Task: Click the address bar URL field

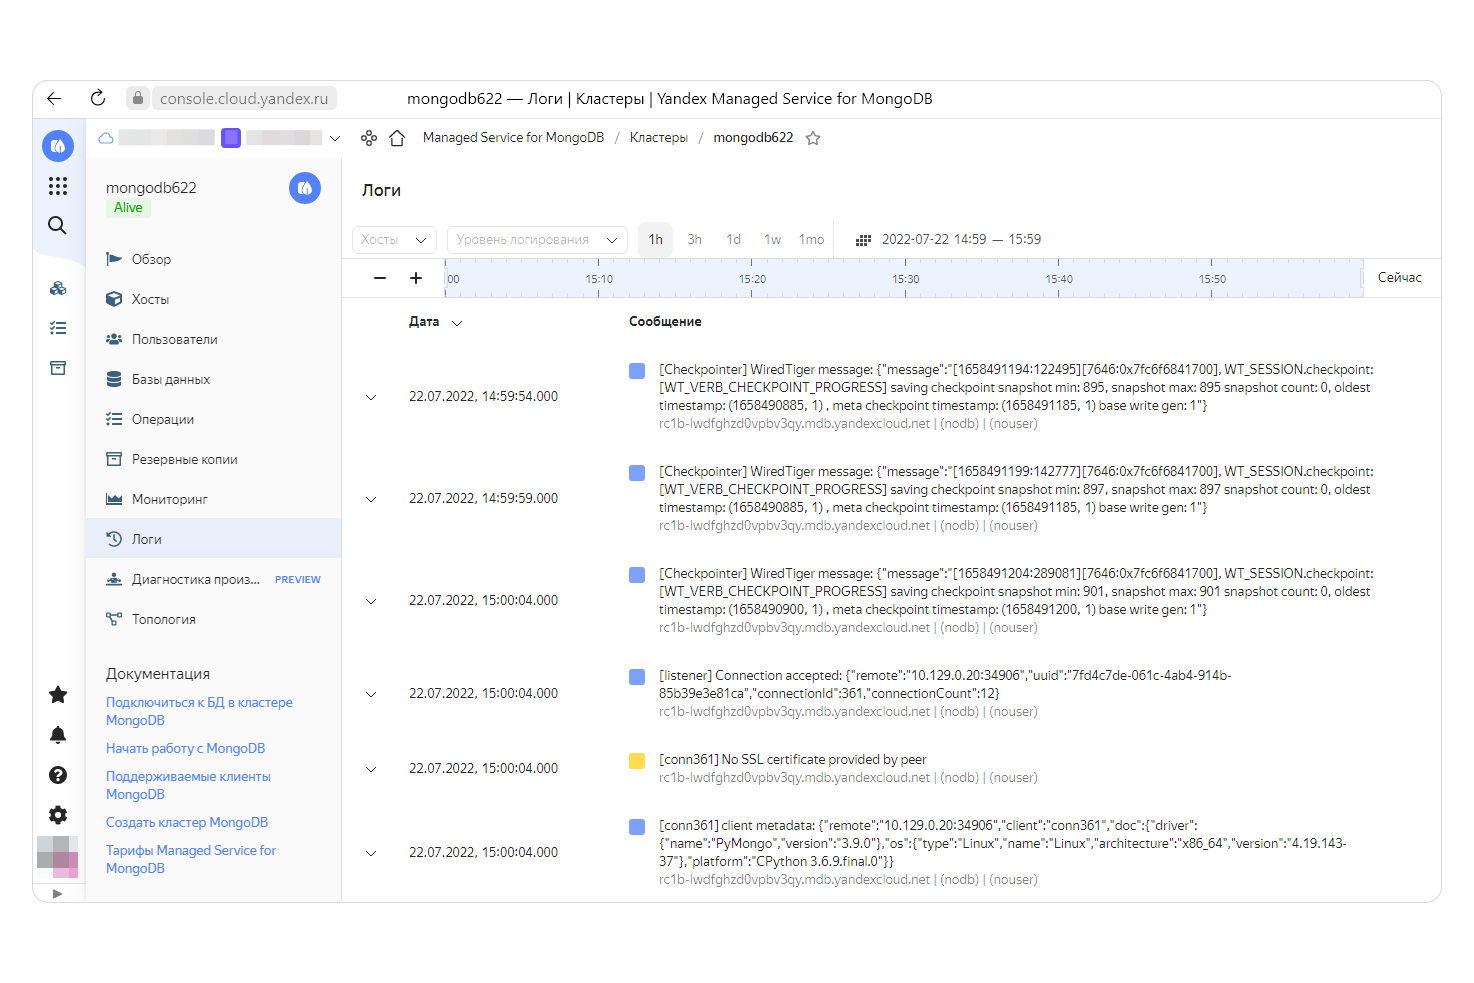Action: click(x=244, y=98)
